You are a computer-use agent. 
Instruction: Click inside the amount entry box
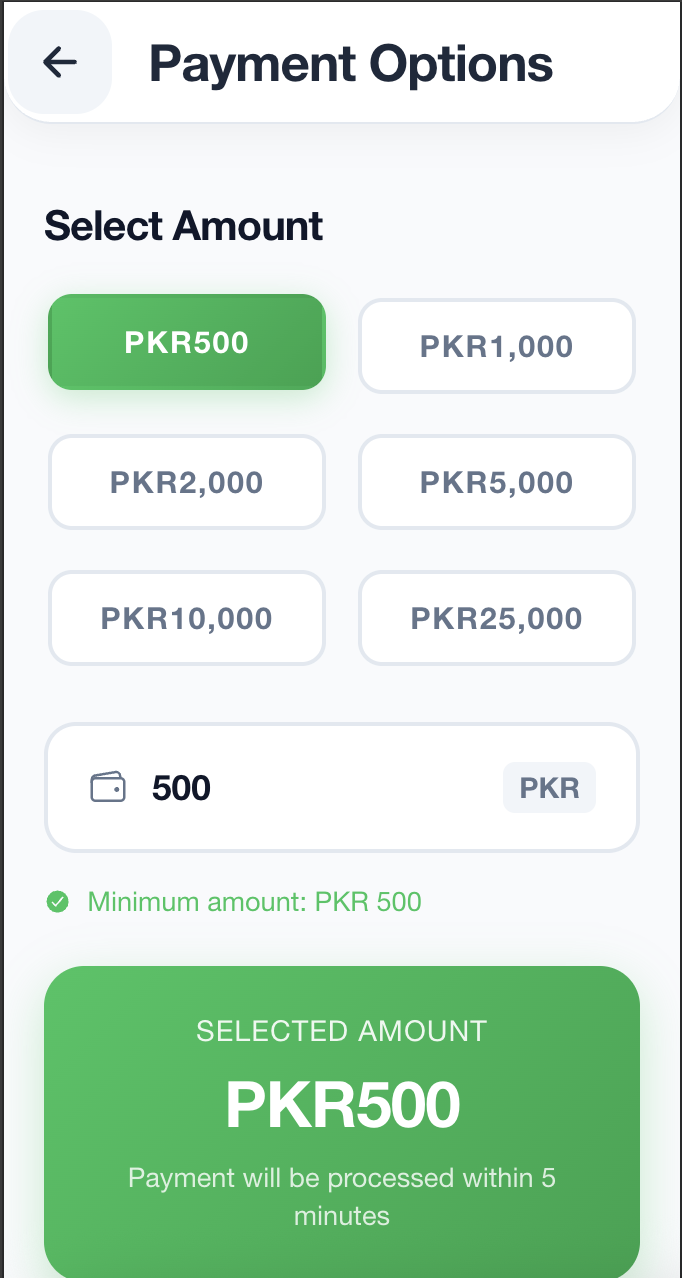300,787
